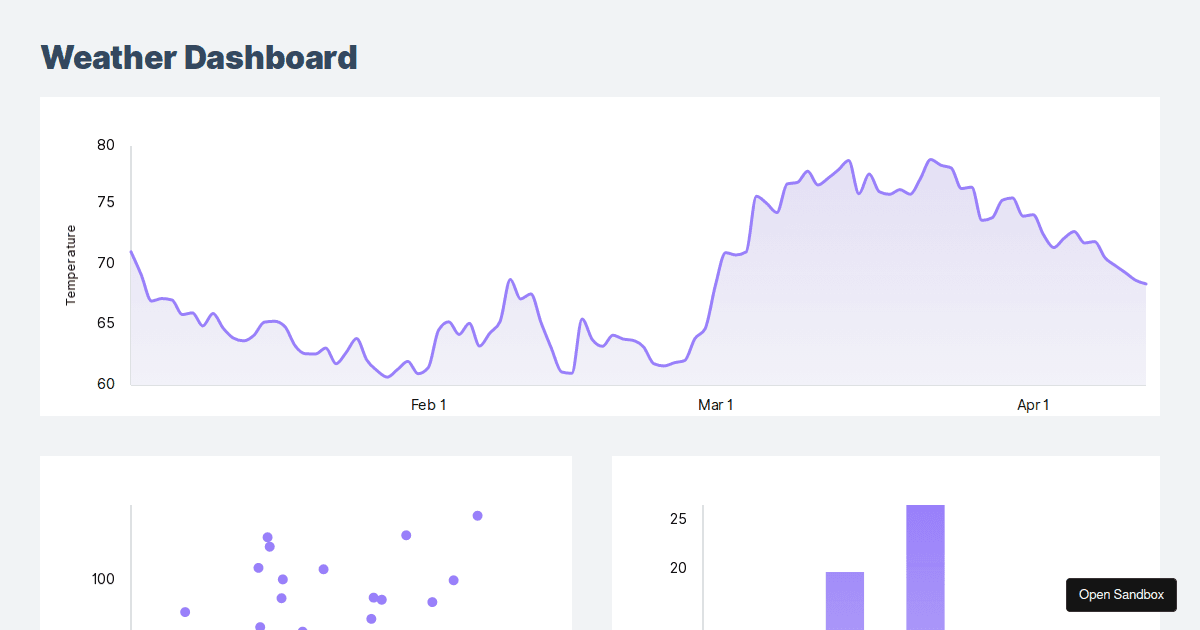Click the 70 tick on temperature axis

[x=106, y=263]
